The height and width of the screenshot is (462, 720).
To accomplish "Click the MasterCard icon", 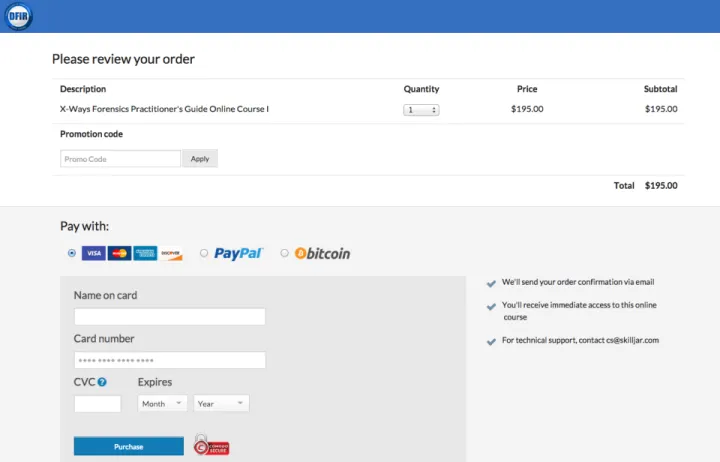I will coord(119,254).
